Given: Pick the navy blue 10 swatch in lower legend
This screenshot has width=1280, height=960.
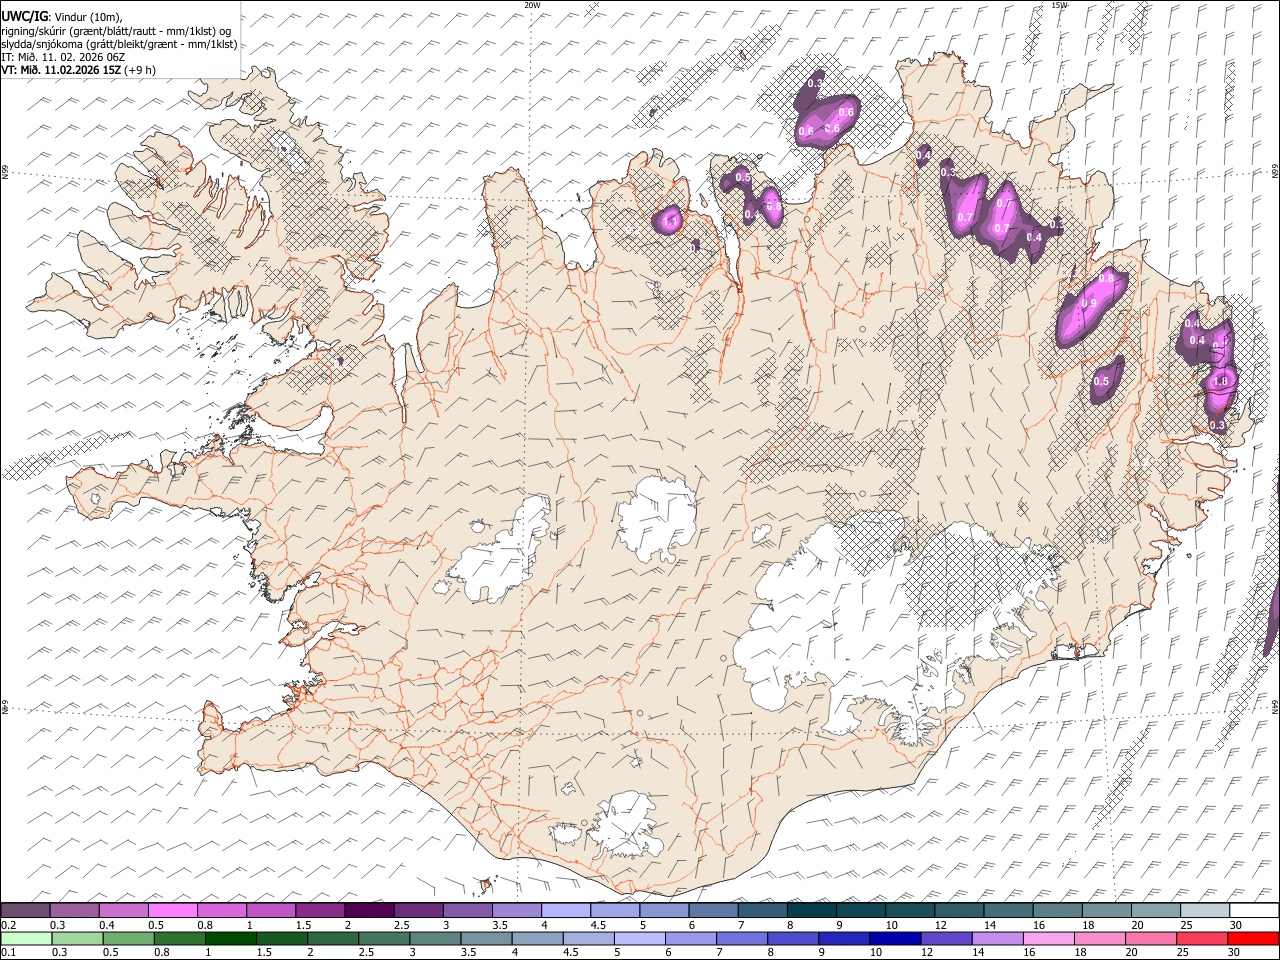Looking at the screenshot, I should [x=895, y=938].
